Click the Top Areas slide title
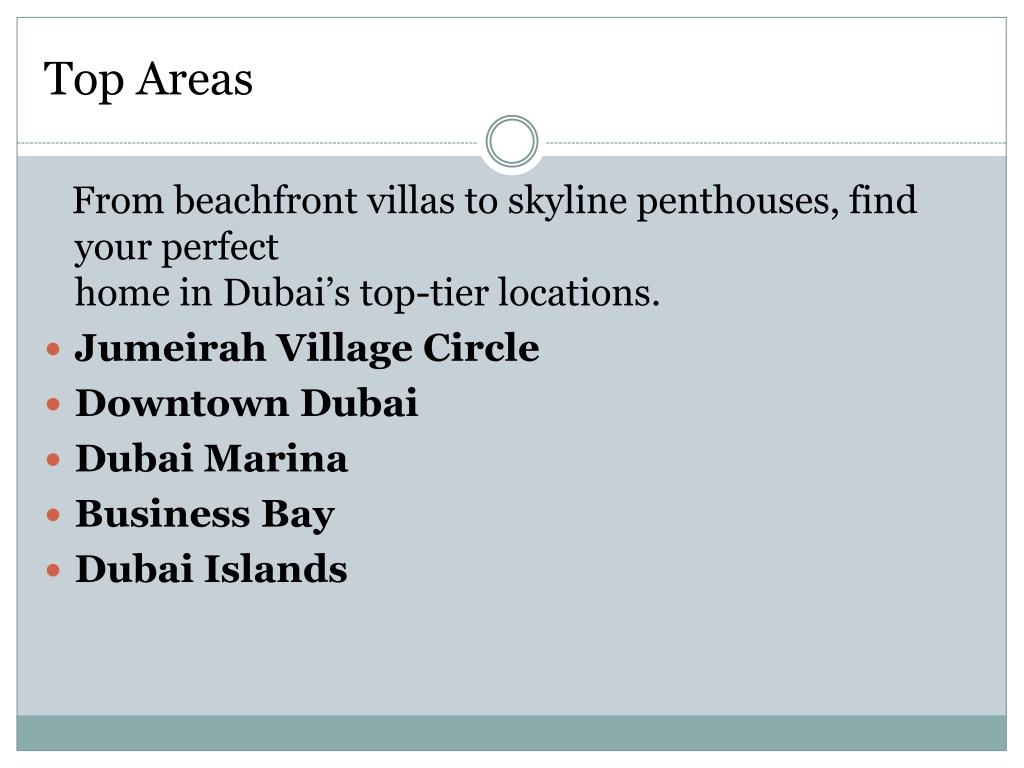The height and width of the screenshot is (768, 1024). (x=148, y=80)
